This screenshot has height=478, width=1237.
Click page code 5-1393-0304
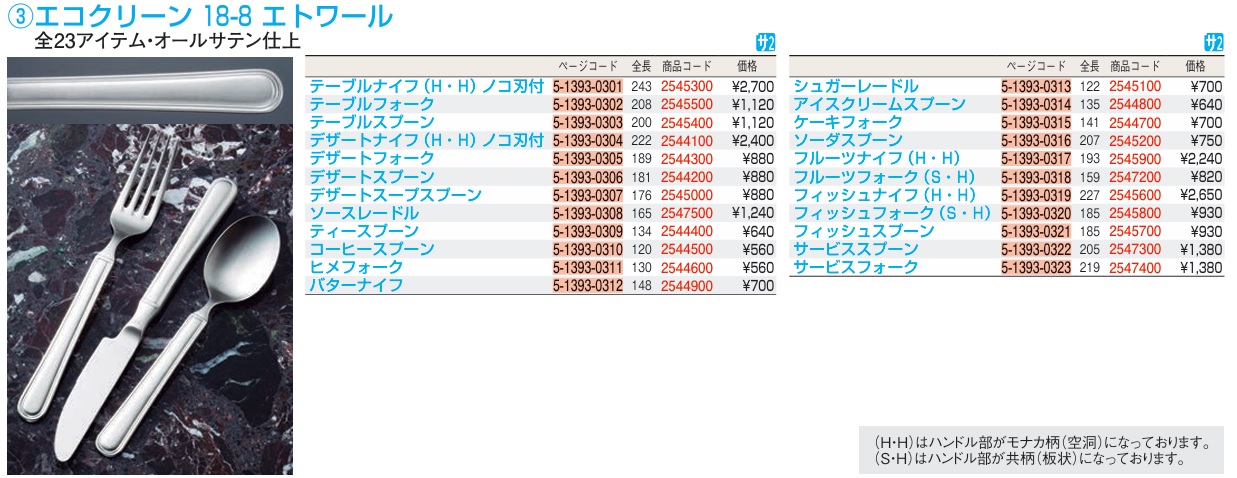588,141
